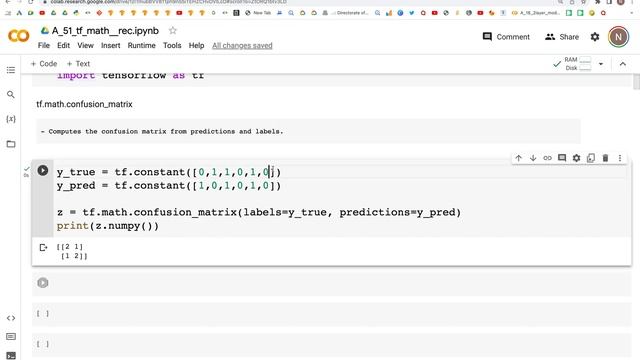The image size is (640, 360).
Task: Open the Runtime menu
Action: 141,45
